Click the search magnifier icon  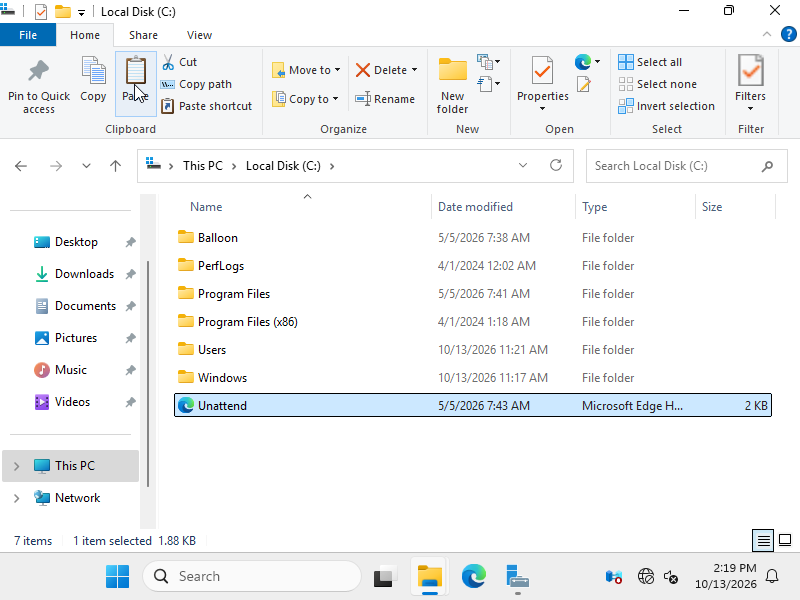[x=767, y=166]
